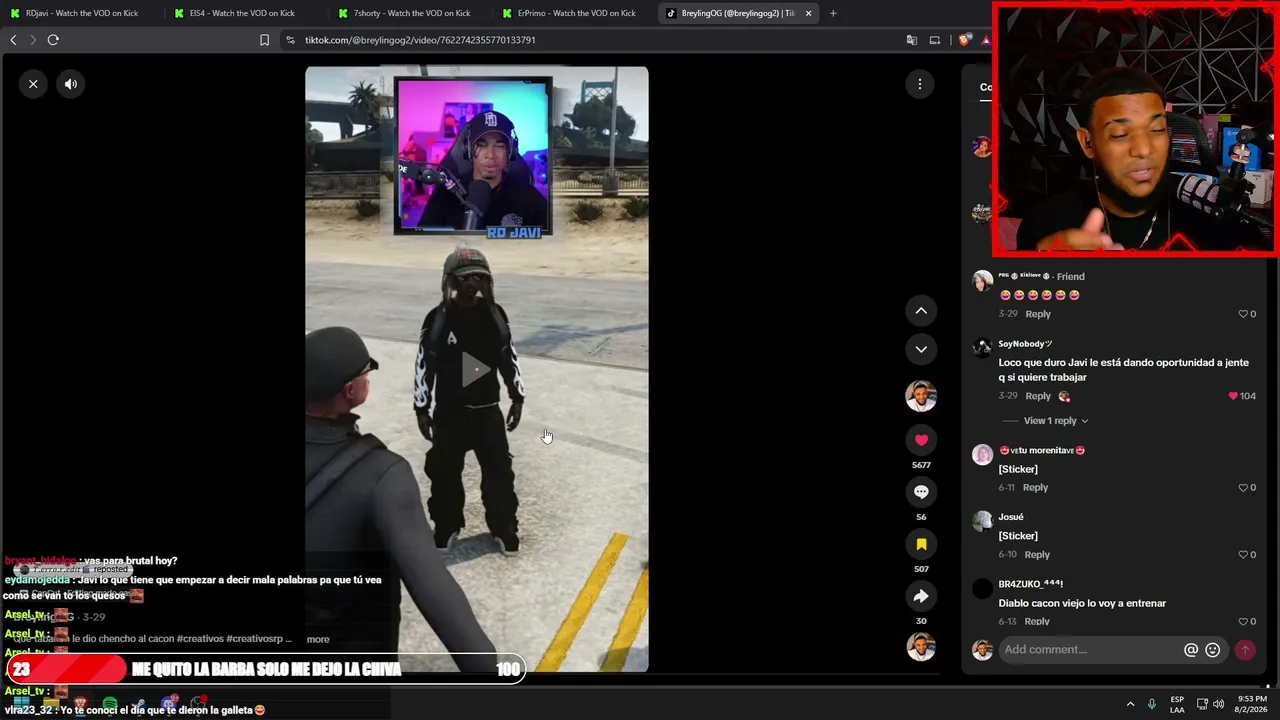Image resolution: width=1280 pixels, height=720 pixels.
Task: Change the ESP LAA keyboard language
Action: [x=1177, y=704]
